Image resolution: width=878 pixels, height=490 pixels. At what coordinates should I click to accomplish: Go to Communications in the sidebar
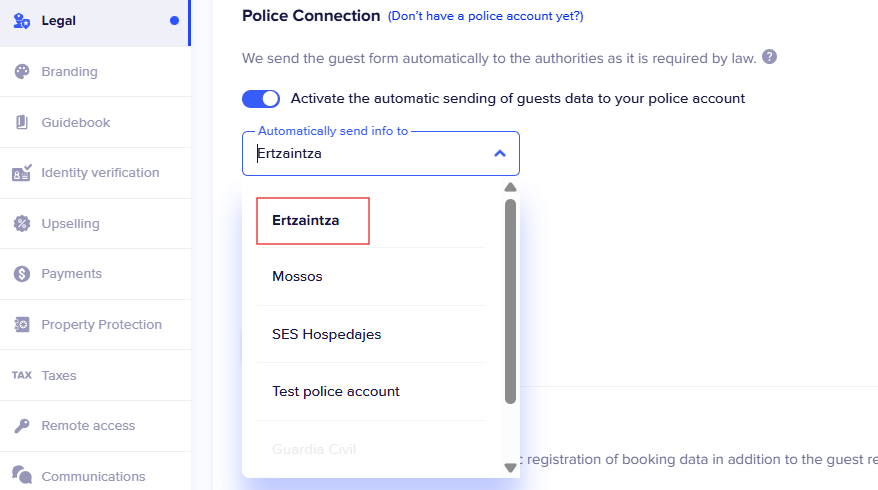coord(92,476)
